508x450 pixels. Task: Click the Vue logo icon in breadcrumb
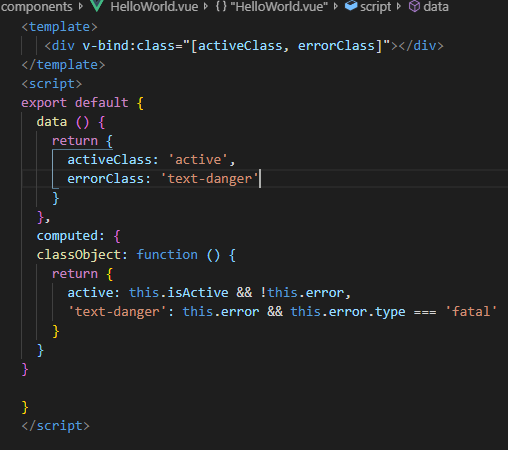click(x=97, y=5)
